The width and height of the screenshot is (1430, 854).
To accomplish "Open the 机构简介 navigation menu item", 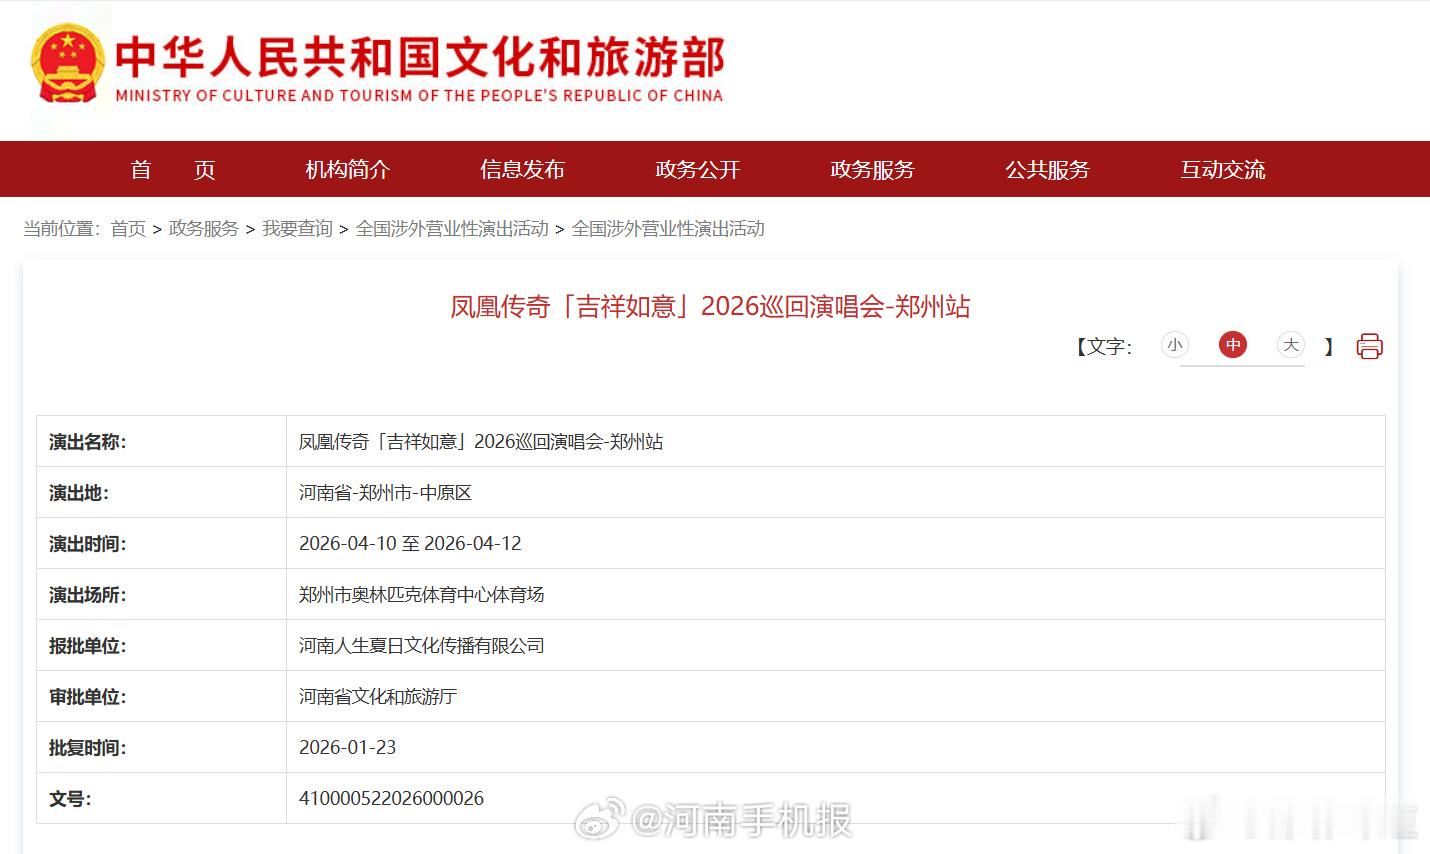I will pyautogui.click(x=347, y=169).
